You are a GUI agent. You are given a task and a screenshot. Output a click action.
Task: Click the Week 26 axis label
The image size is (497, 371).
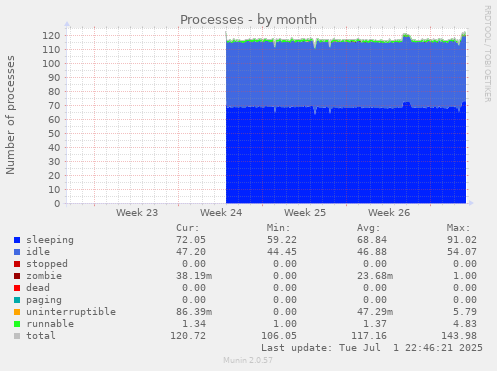click(x=389, y=213)
